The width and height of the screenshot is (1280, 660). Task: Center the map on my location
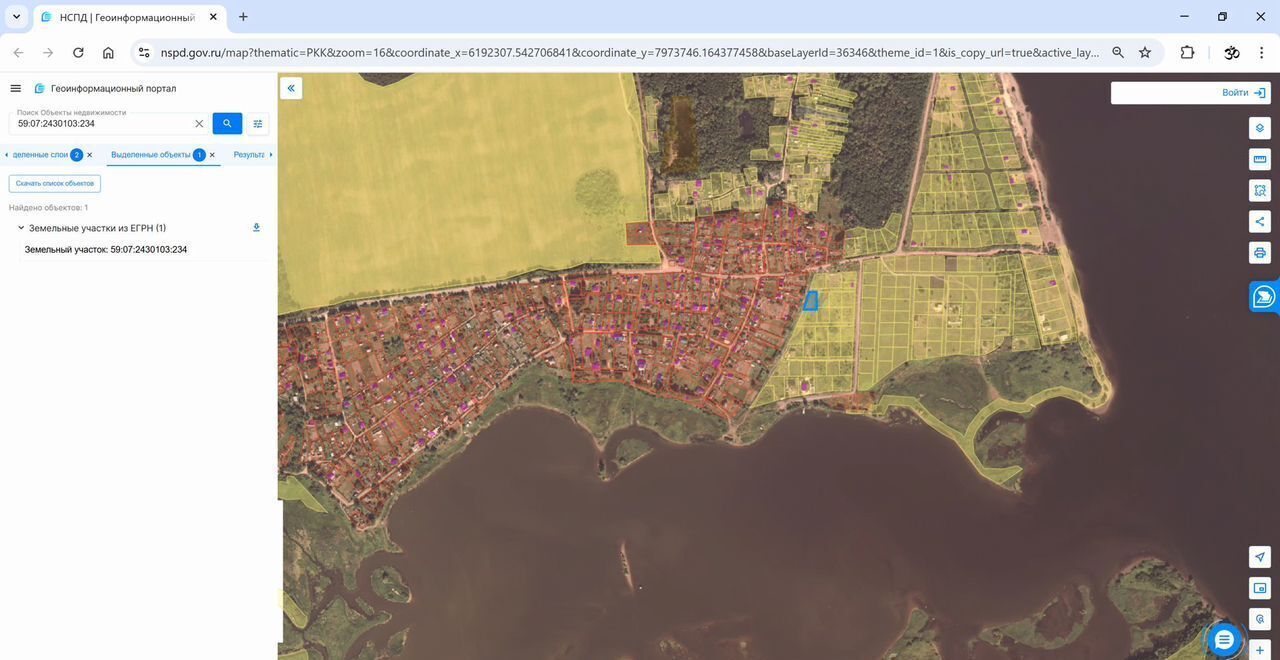(x=1260, y=557)
